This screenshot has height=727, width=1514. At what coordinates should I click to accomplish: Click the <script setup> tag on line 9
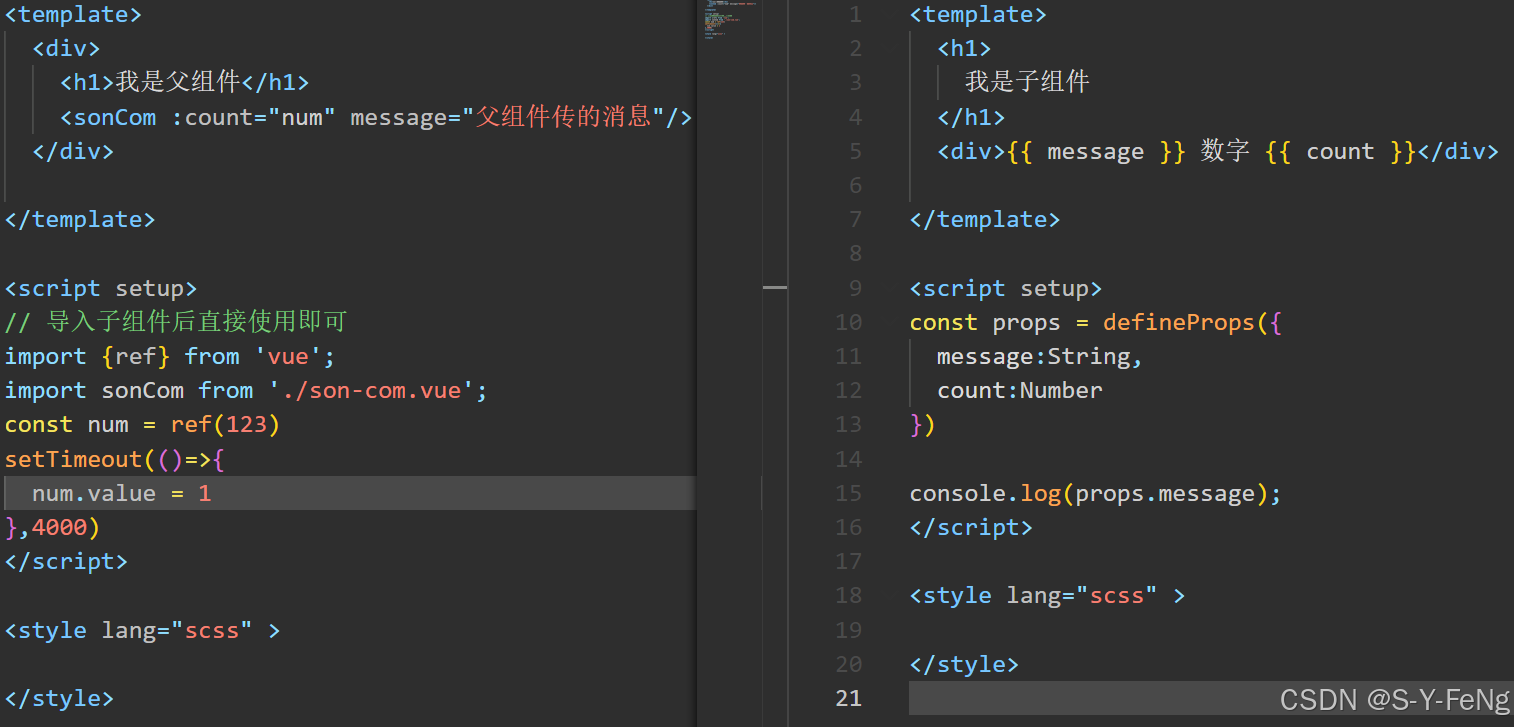click(1006, 289)
